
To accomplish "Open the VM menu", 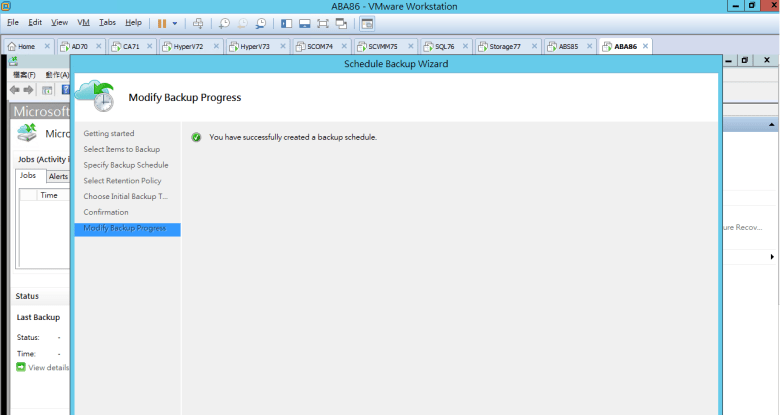I will [83, 22].
